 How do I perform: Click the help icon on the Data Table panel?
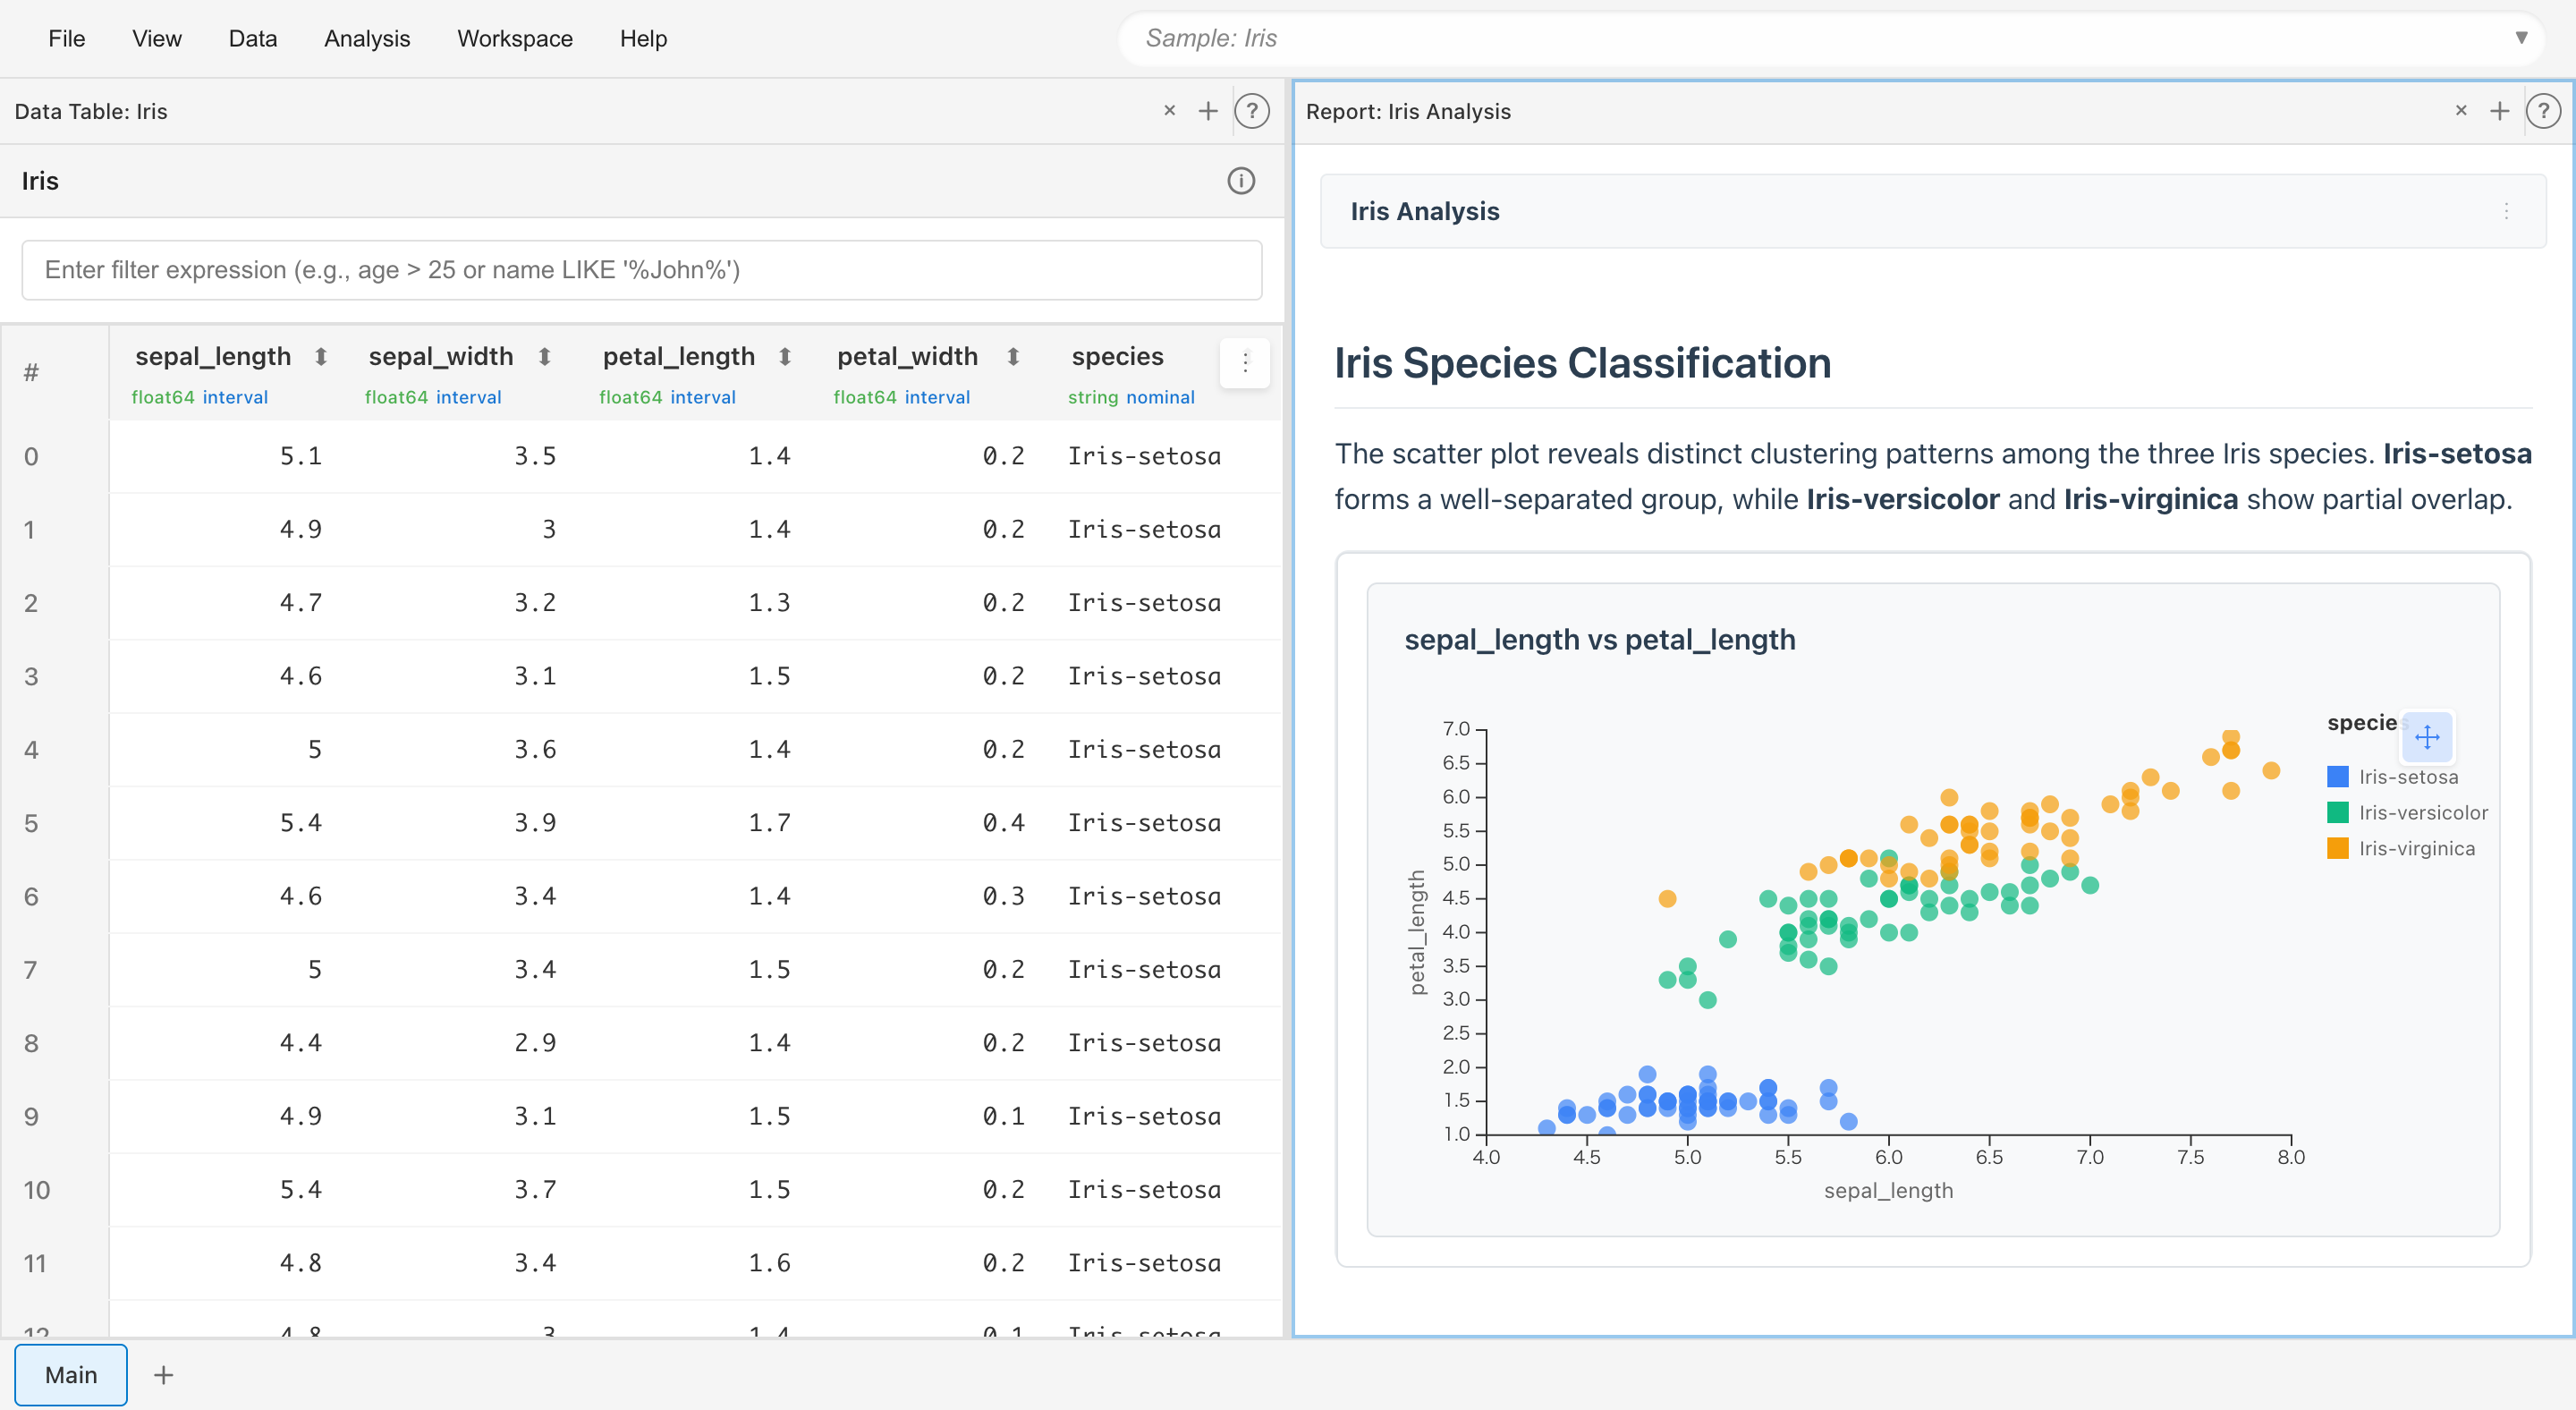pos(1252,111)
